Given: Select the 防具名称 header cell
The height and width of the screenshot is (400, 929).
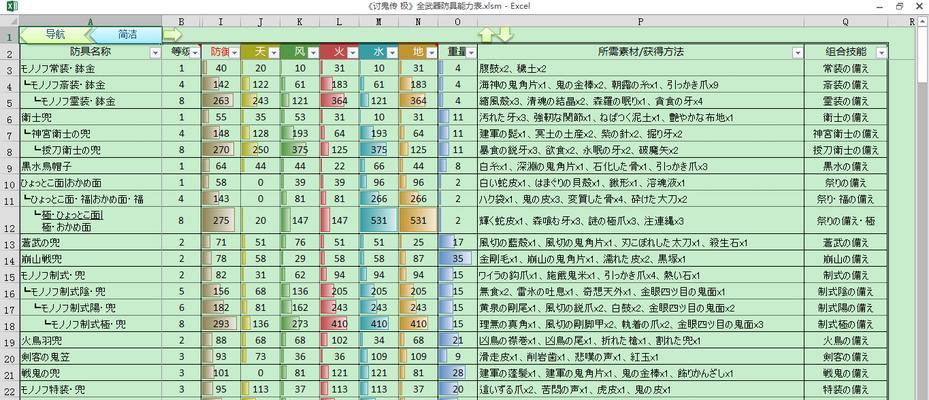Looking at the screenshot, I should 91,52.
